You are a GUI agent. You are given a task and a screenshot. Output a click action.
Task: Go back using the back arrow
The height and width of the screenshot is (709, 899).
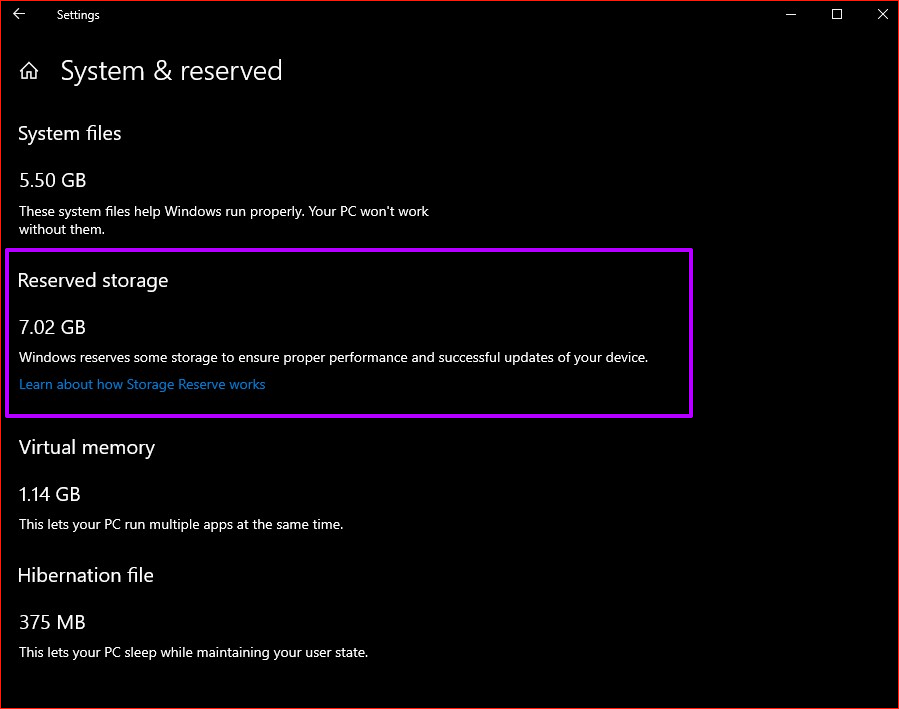pyautogui.click(x=19, y=15)
